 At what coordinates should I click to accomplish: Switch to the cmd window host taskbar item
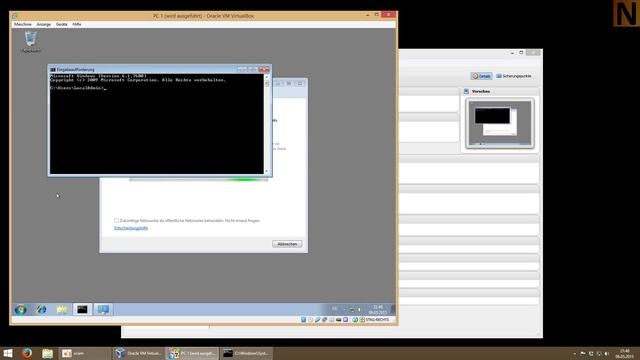tap(247, 353)
